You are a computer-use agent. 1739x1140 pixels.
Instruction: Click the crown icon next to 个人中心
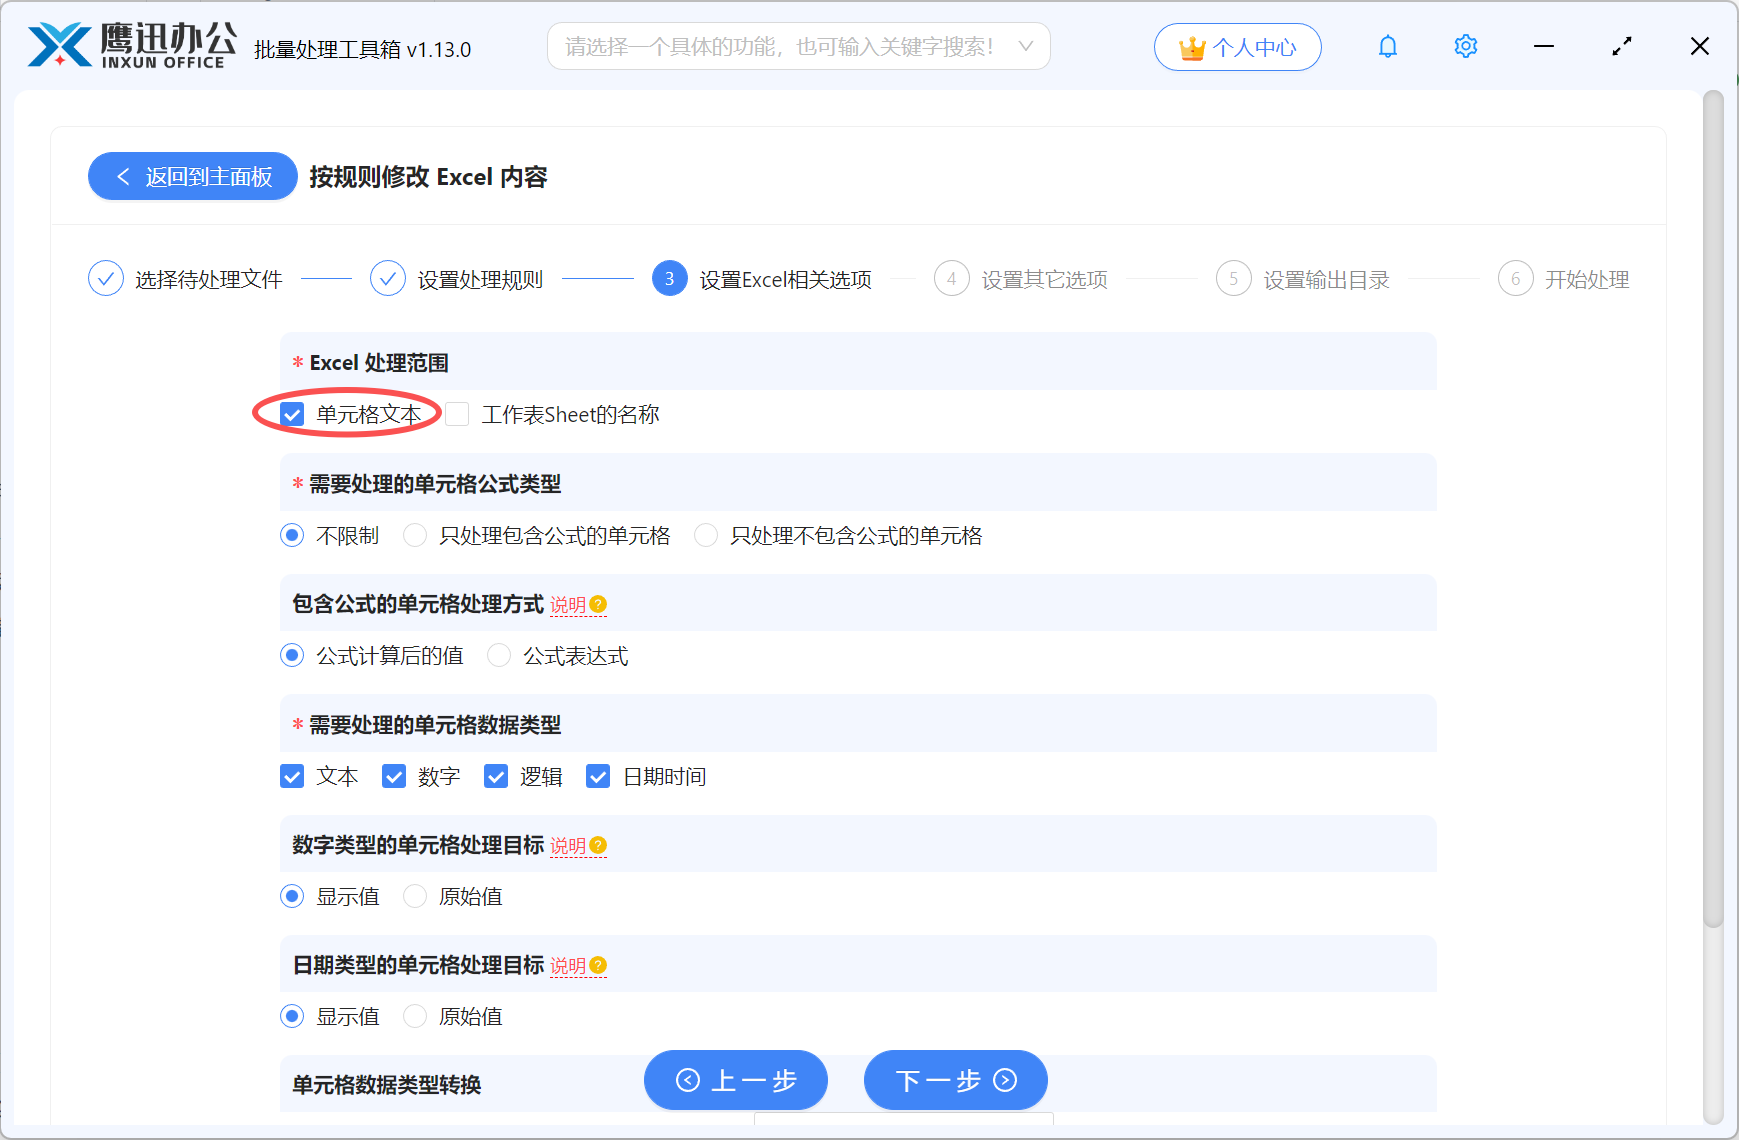pos(1190,46)
